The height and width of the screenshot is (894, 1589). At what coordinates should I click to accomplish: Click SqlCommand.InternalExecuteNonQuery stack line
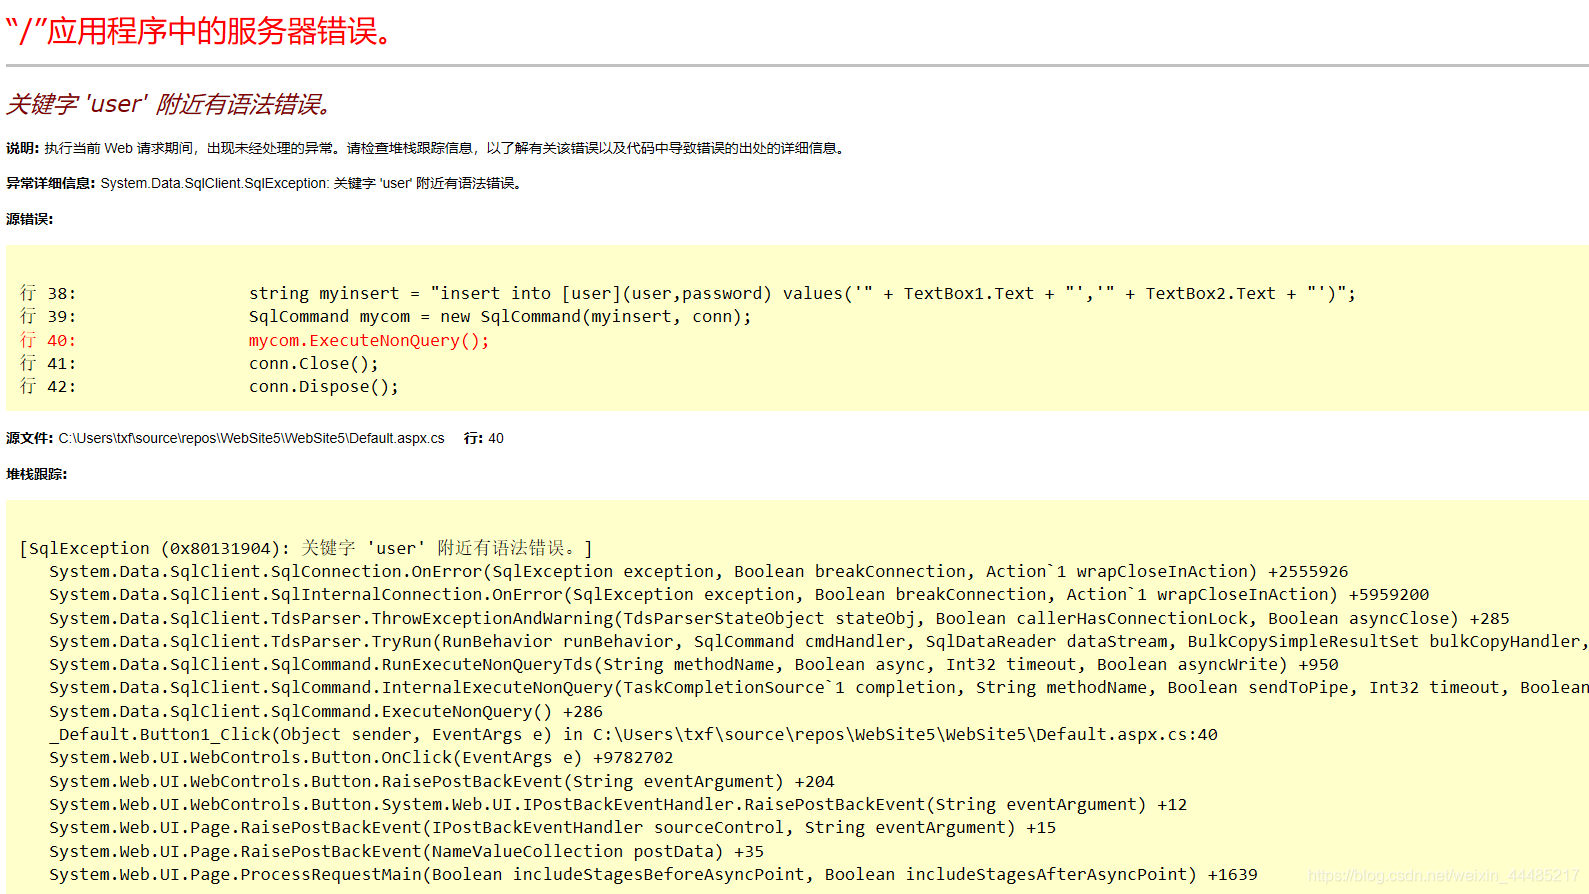coord(819,687)
